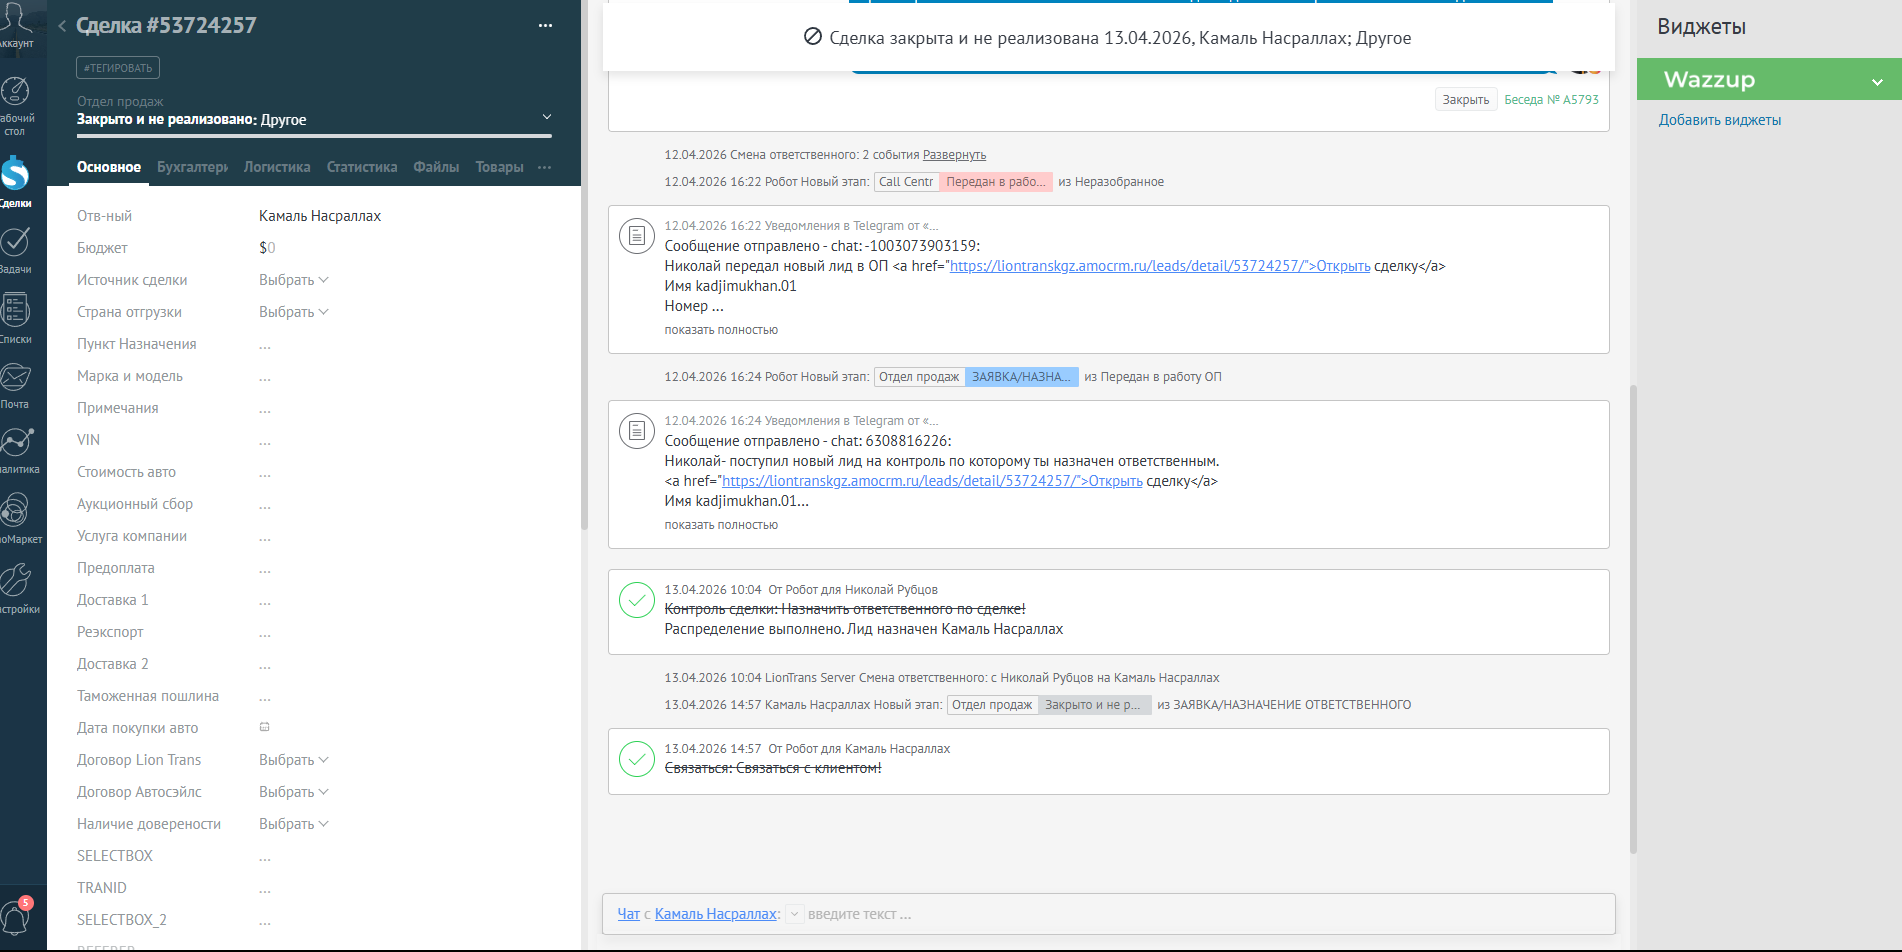This screenshot has width=1902, height=952.
Task: Click the Закрыто и не р... stage label in feed
Action: (1094, 705)
